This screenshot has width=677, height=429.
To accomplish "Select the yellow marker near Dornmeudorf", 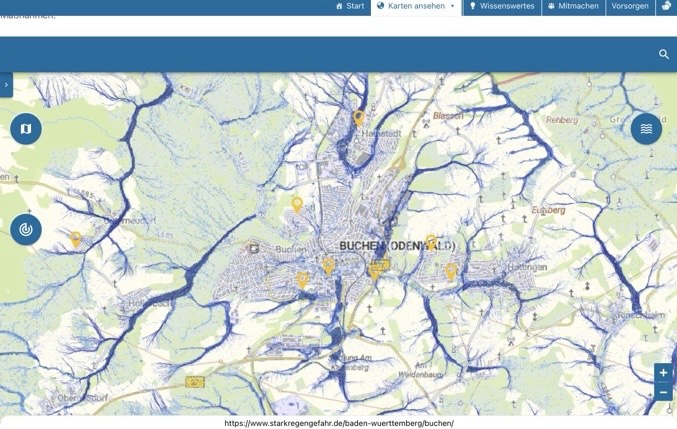I will 76,239.
